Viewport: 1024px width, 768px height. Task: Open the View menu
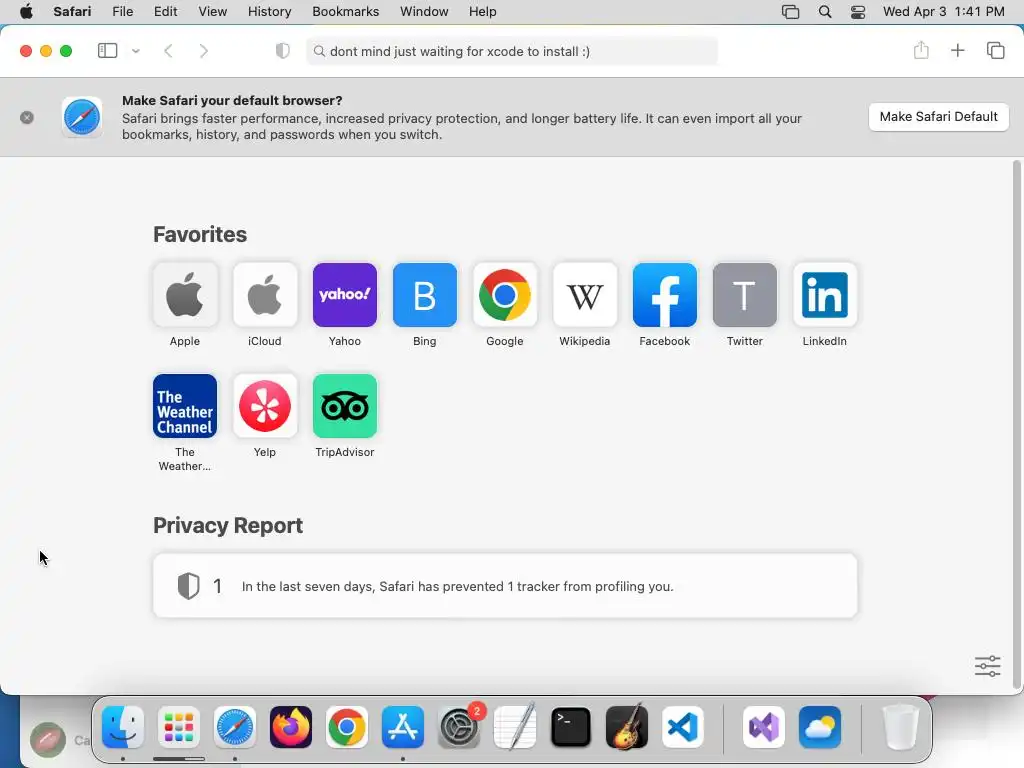click(213, 12)
